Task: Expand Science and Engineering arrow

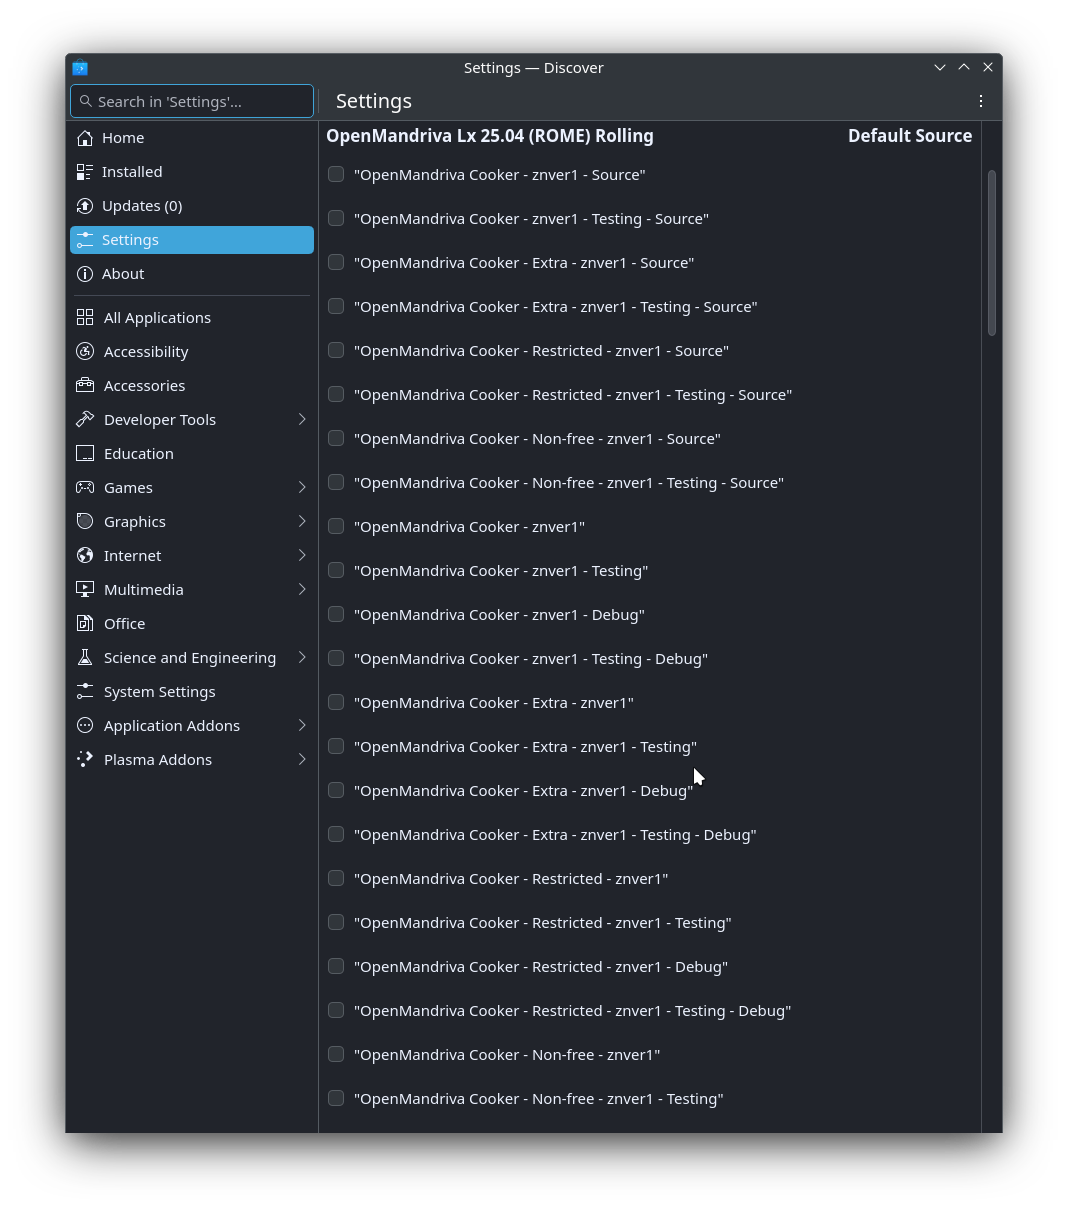Action: (302, 658)
